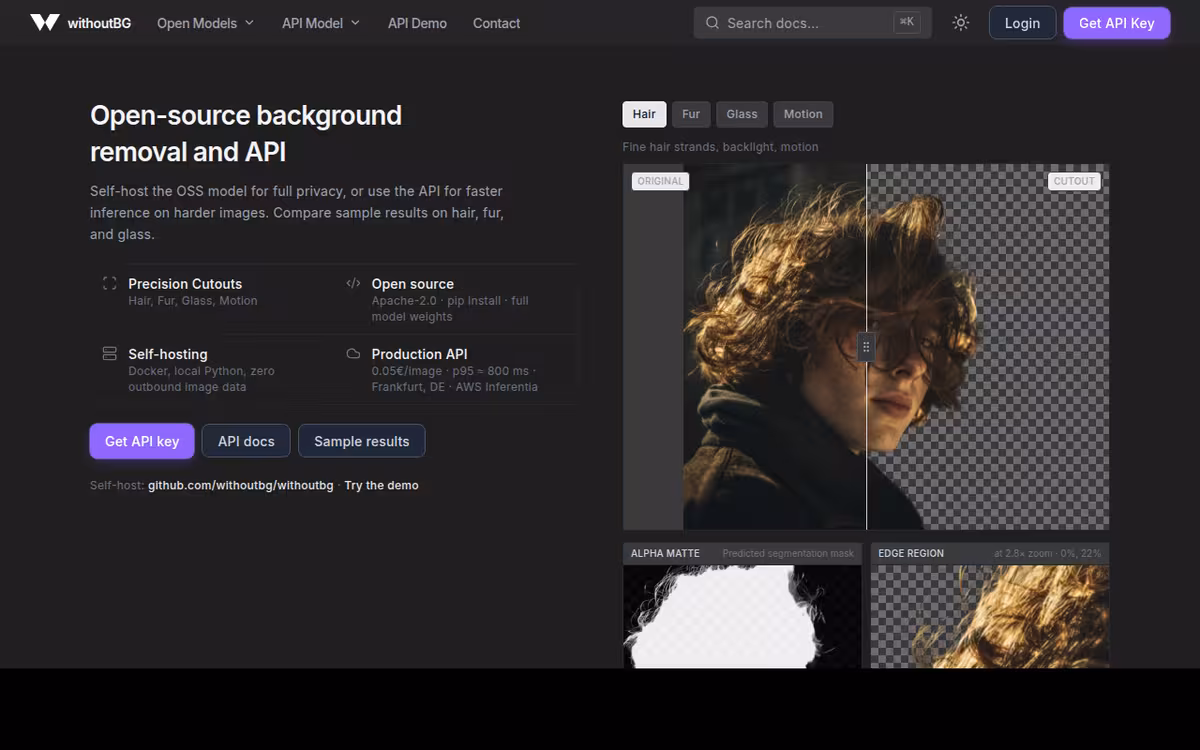Open the API Demo page
Viewport: 1200px width, 750px height.
coord(417,22)
